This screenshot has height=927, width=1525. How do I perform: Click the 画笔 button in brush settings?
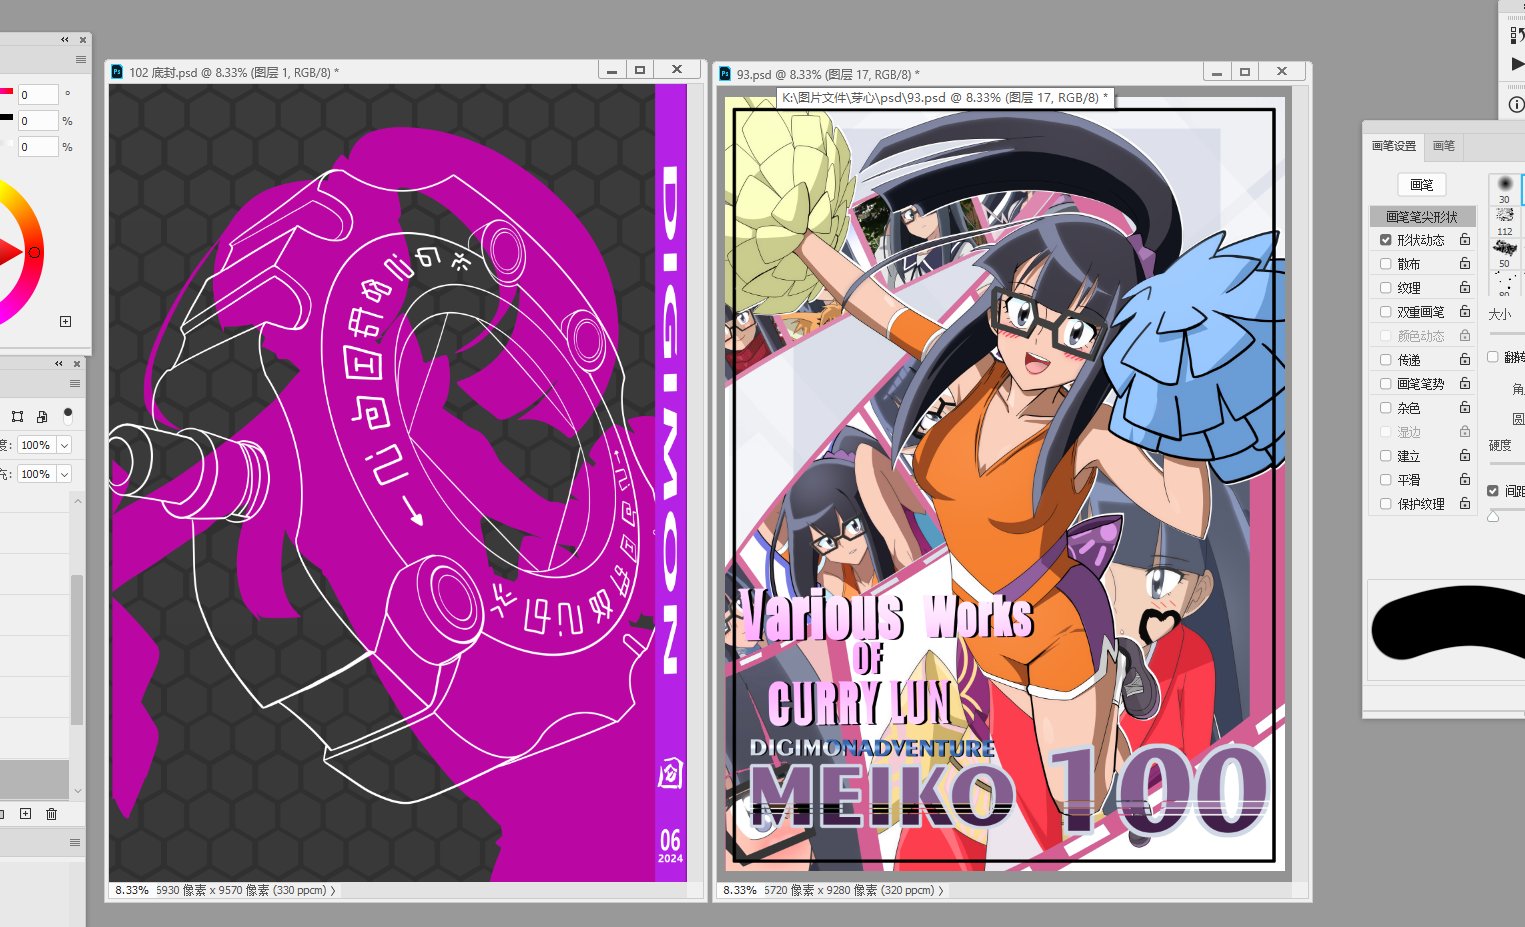click(x=1421, y=185)
